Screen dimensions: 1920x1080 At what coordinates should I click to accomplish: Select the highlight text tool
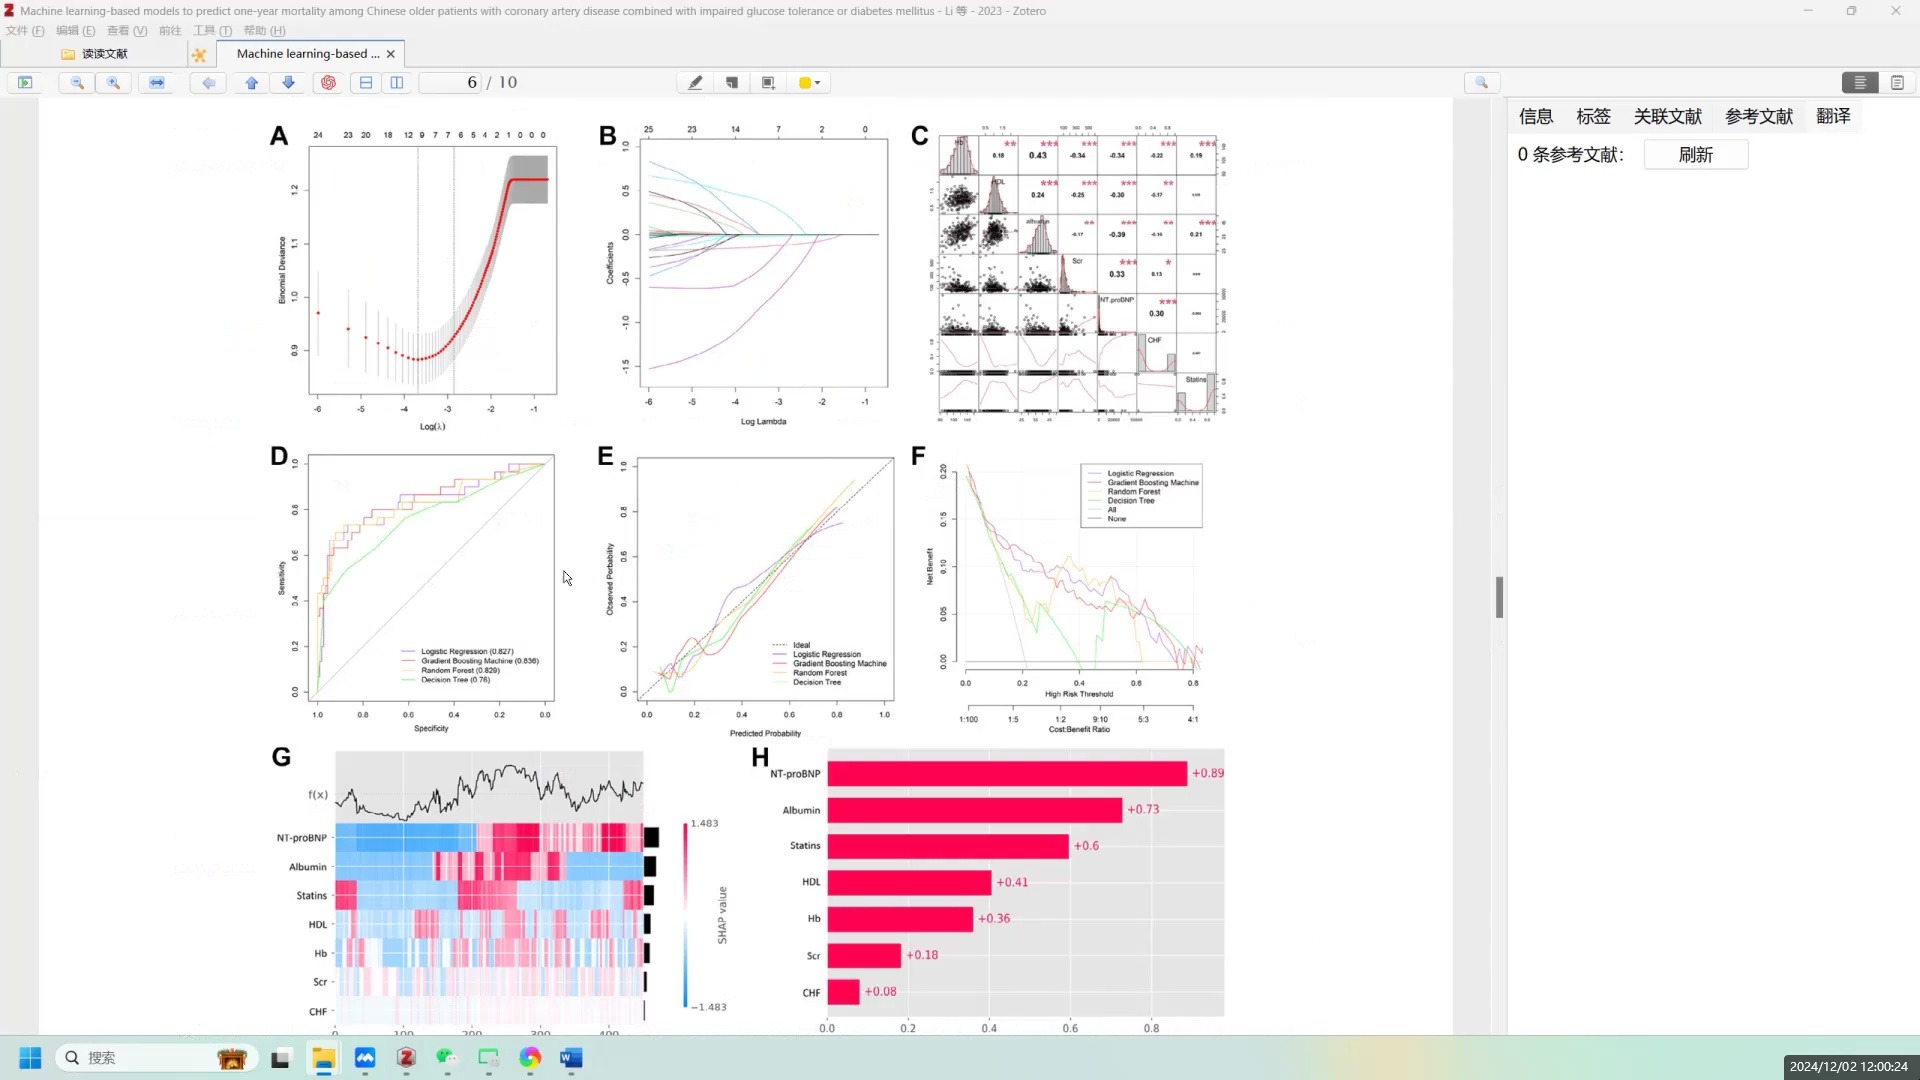695,83
